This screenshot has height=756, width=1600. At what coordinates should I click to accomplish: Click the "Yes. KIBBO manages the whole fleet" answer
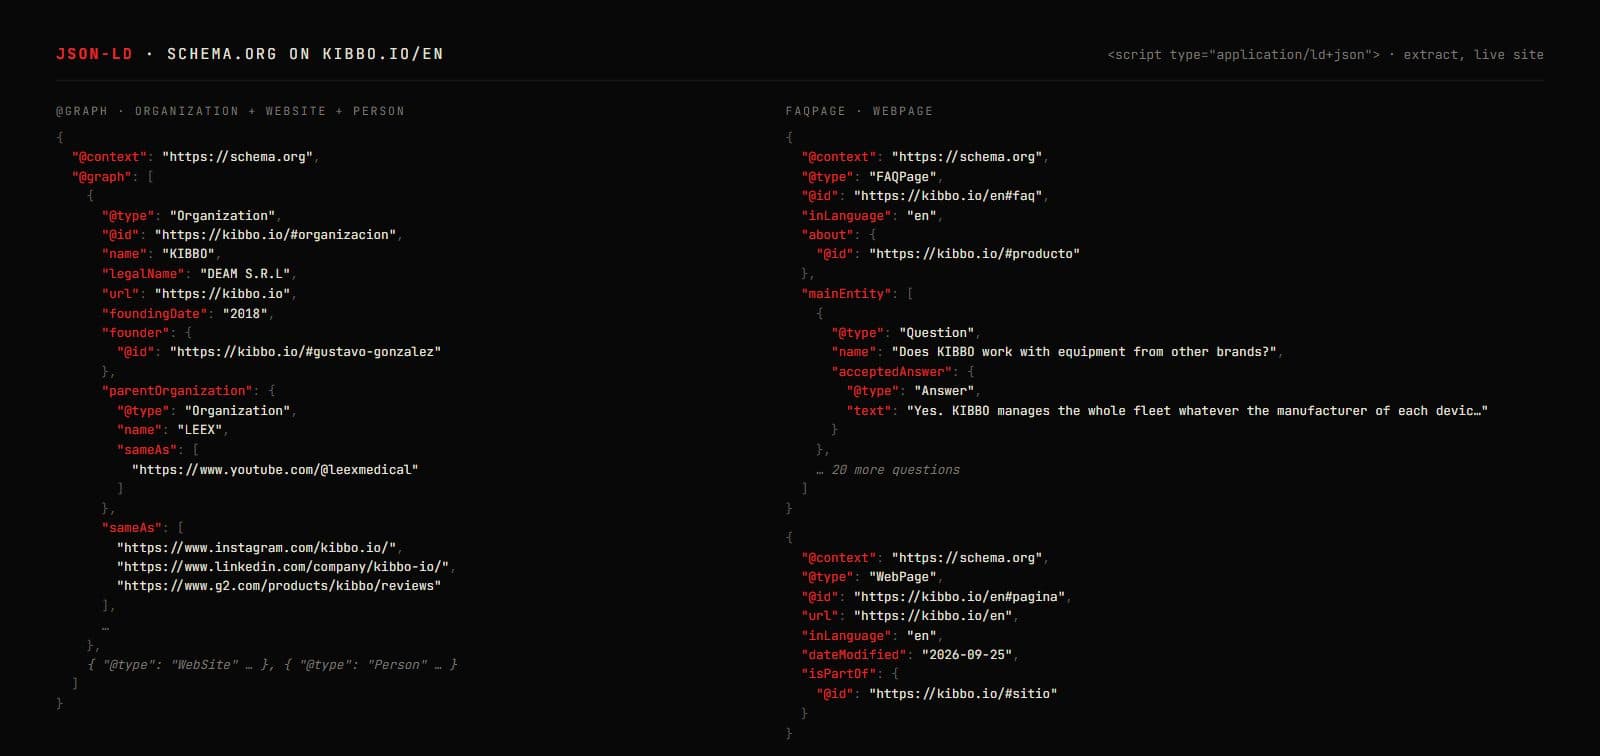point(1197,411)
